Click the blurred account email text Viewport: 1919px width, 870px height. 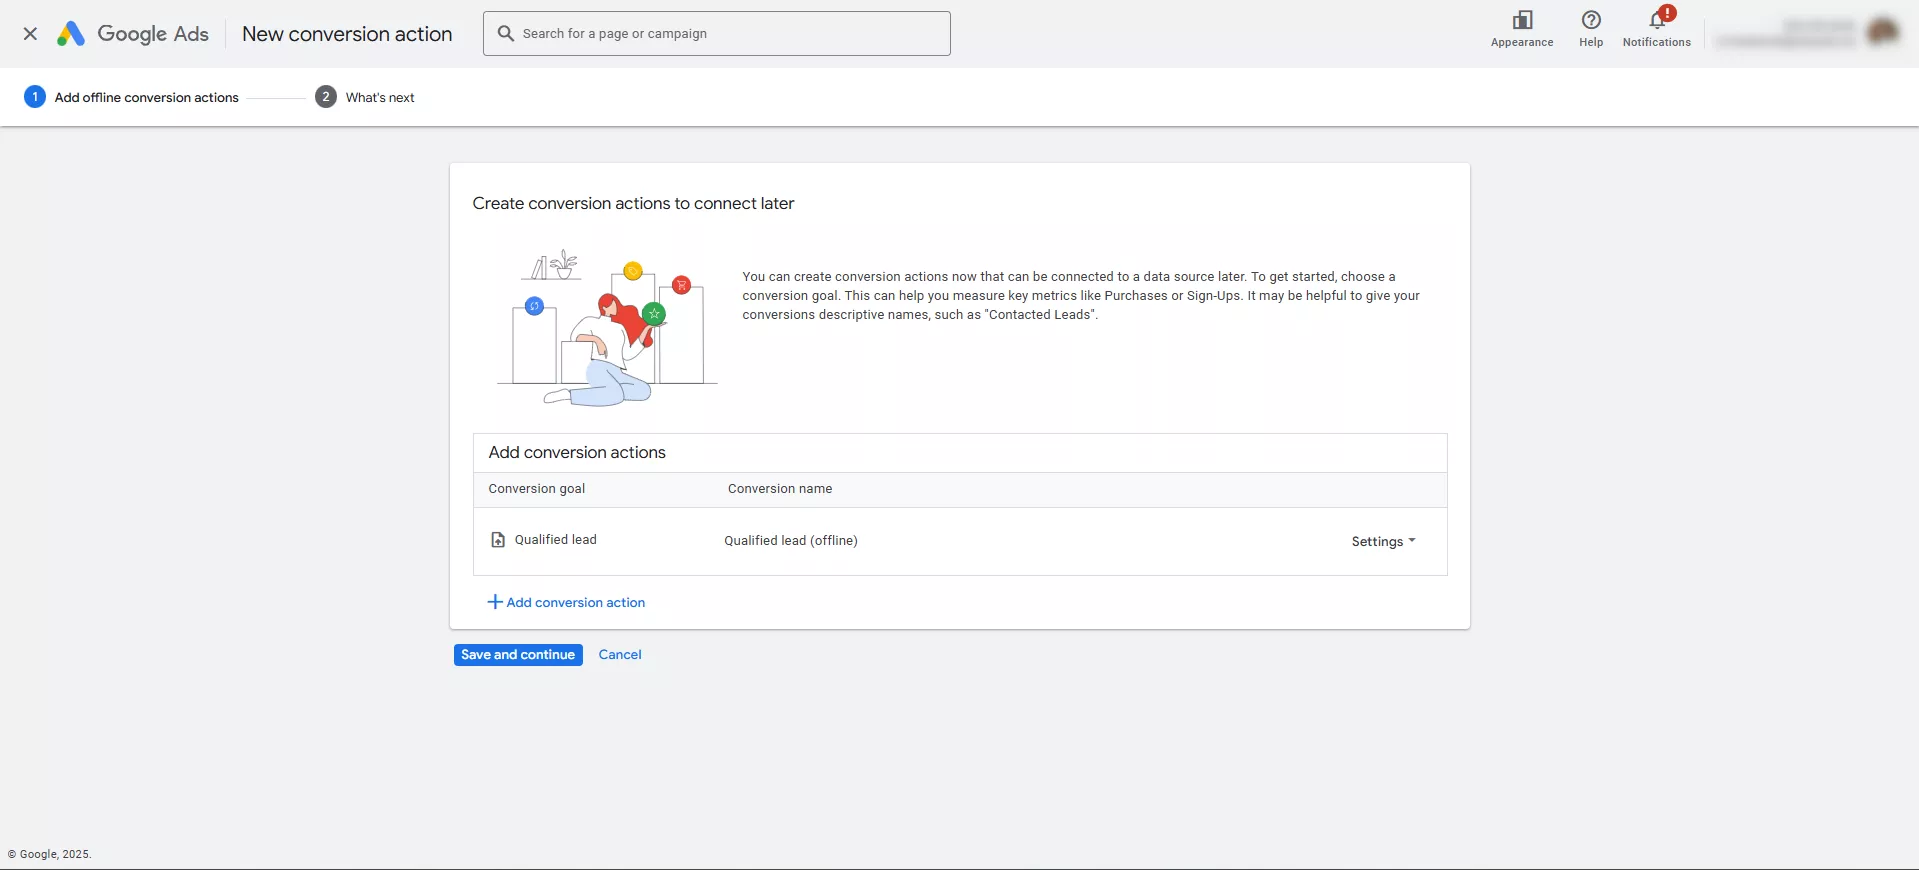(1784, 41)
